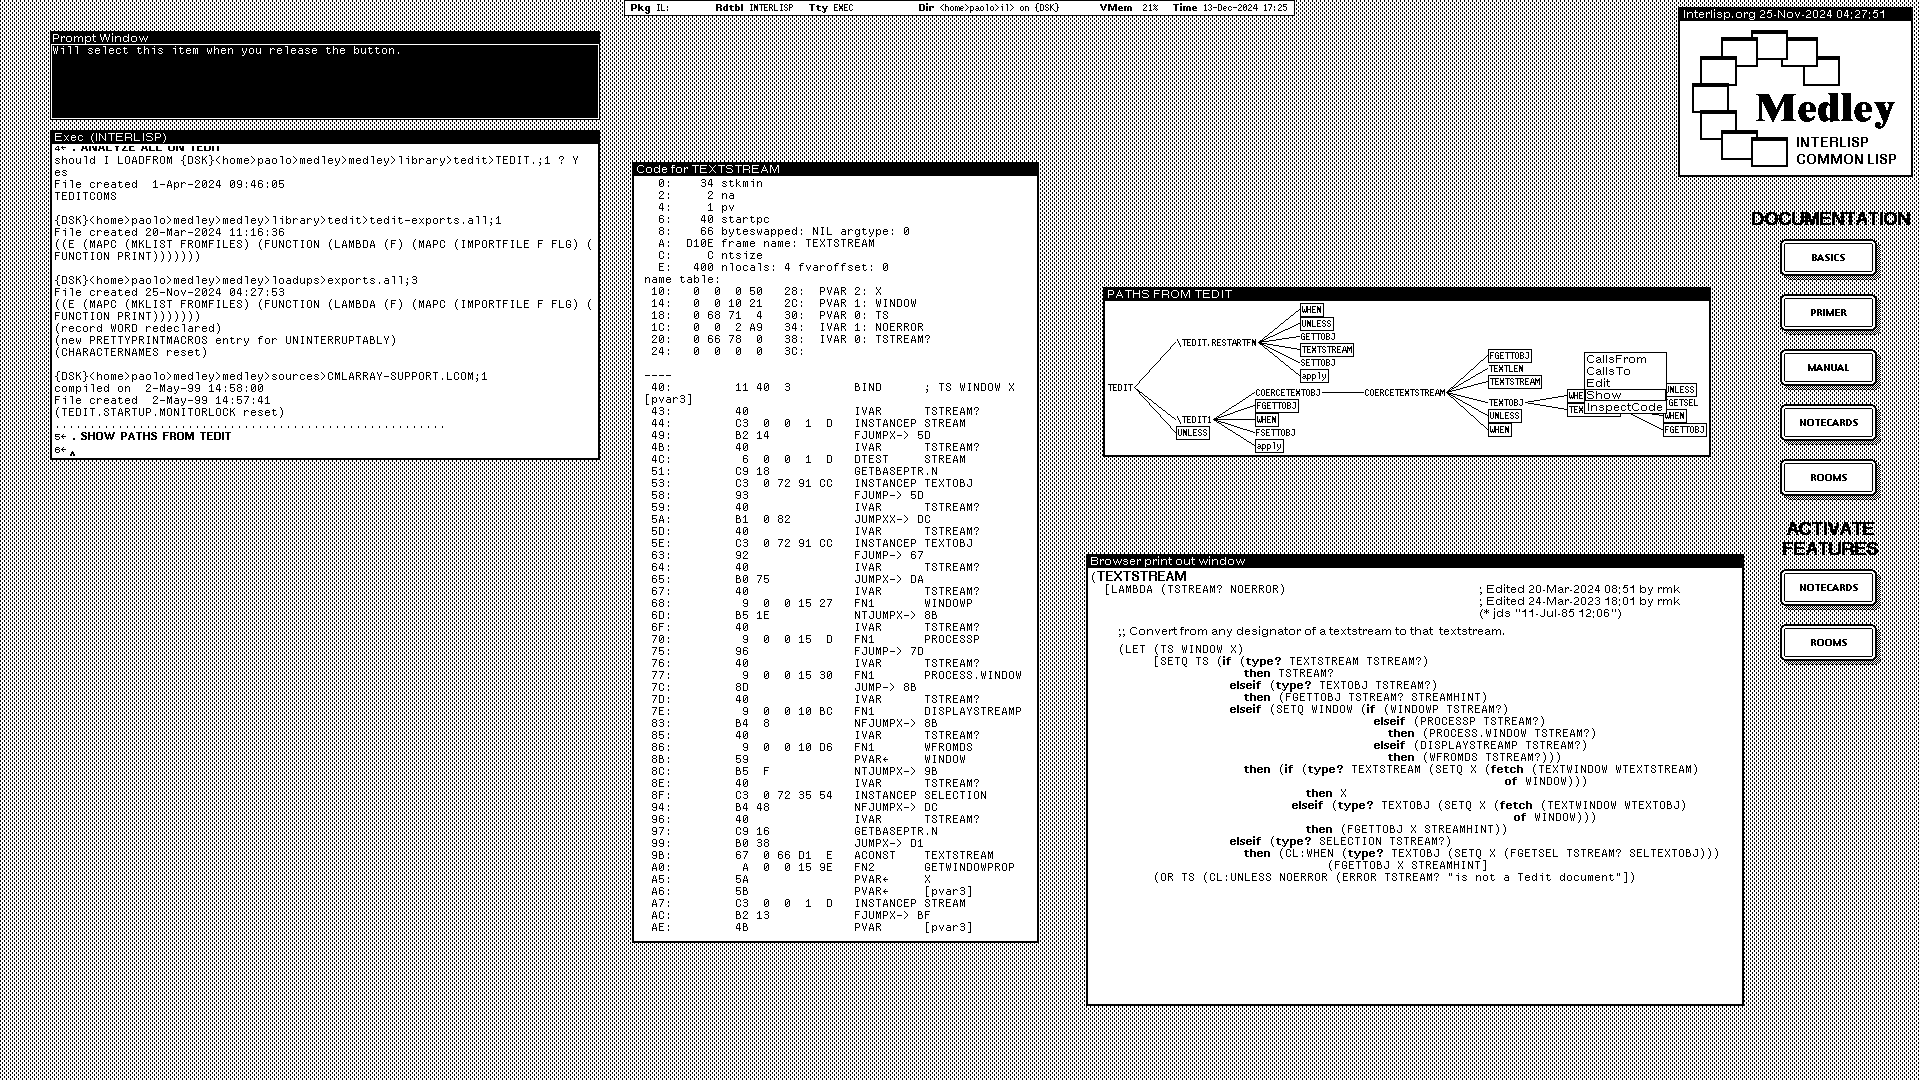Viewport: 1920px width, 1080px height.
Task: Select the COERCETEXTOBJ graph node
Action: (1288, 393)
